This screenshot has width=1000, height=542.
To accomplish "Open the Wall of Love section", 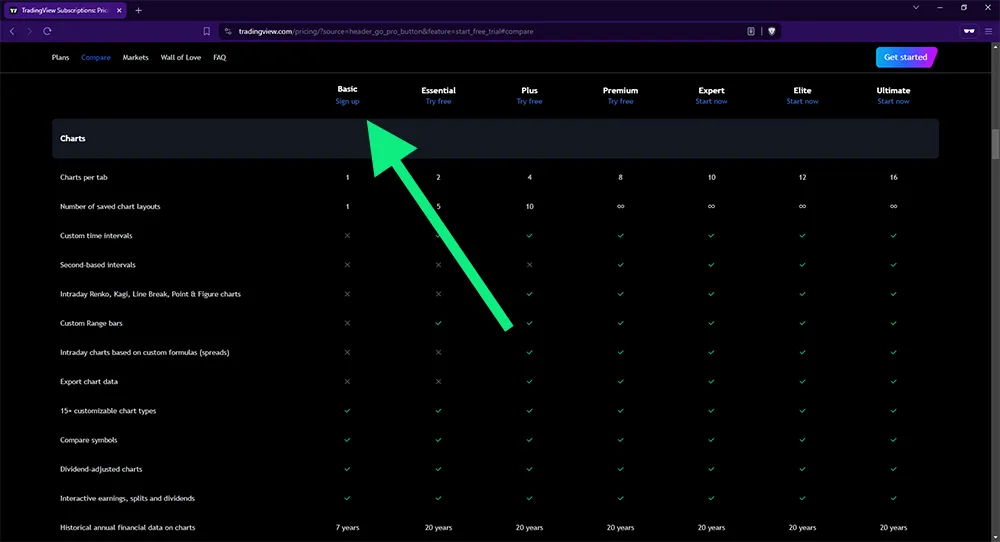I will 180,57.
